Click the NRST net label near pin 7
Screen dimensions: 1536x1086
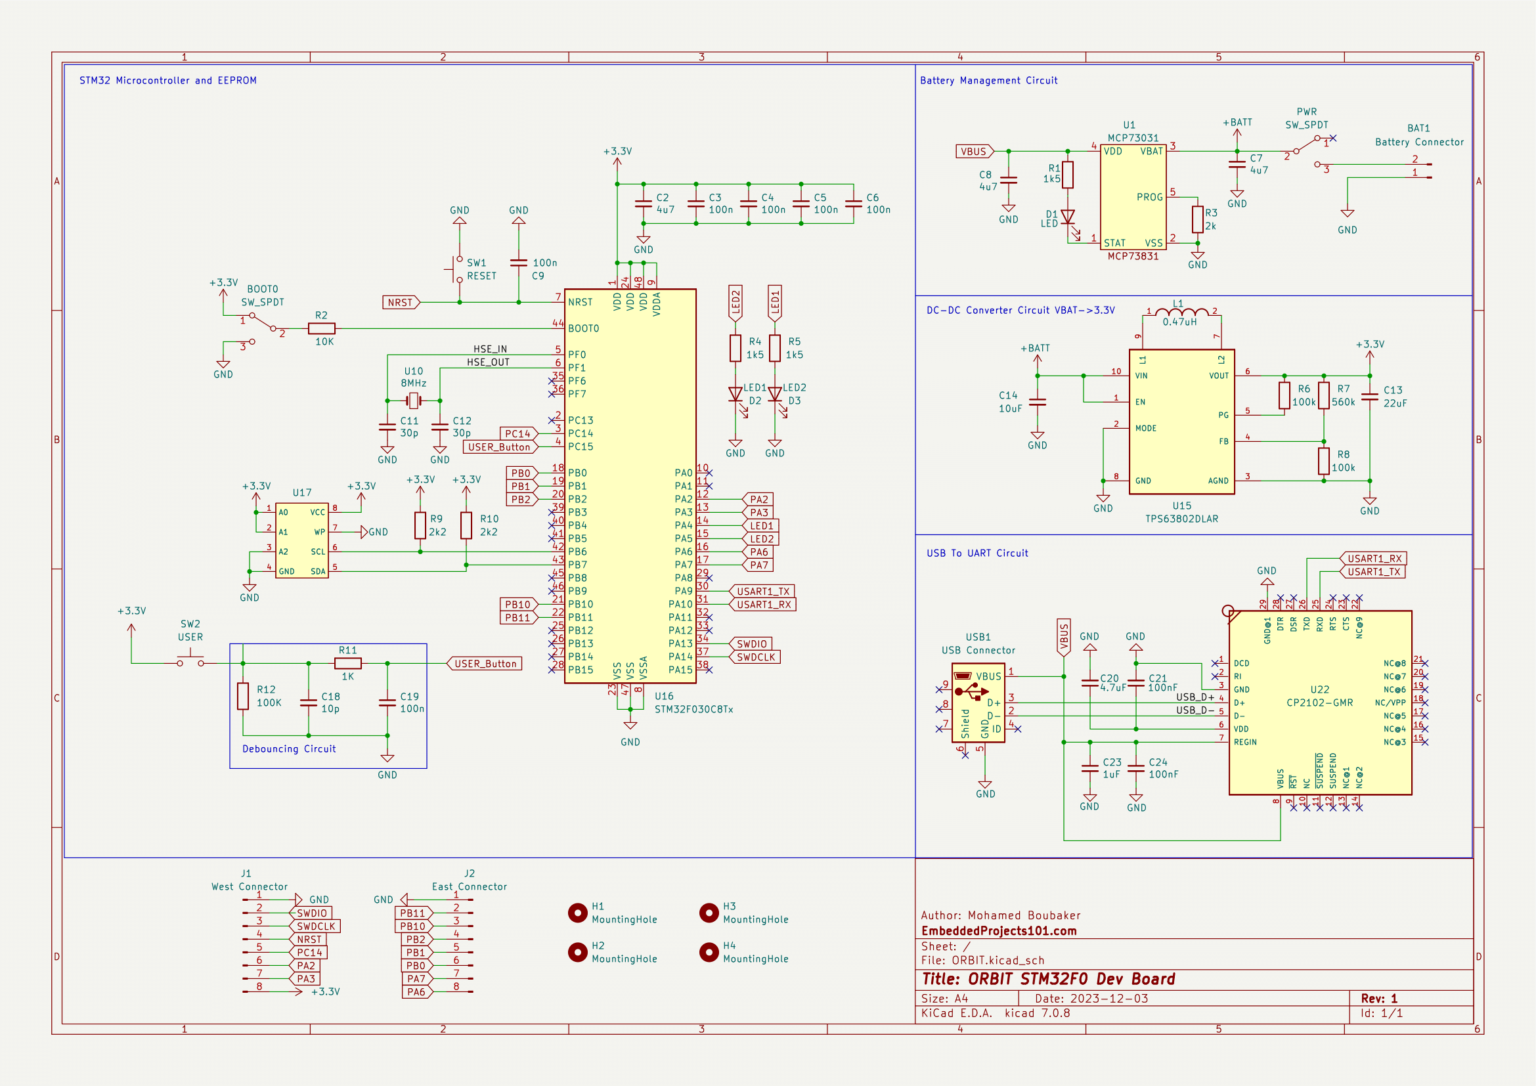point(398,301)
